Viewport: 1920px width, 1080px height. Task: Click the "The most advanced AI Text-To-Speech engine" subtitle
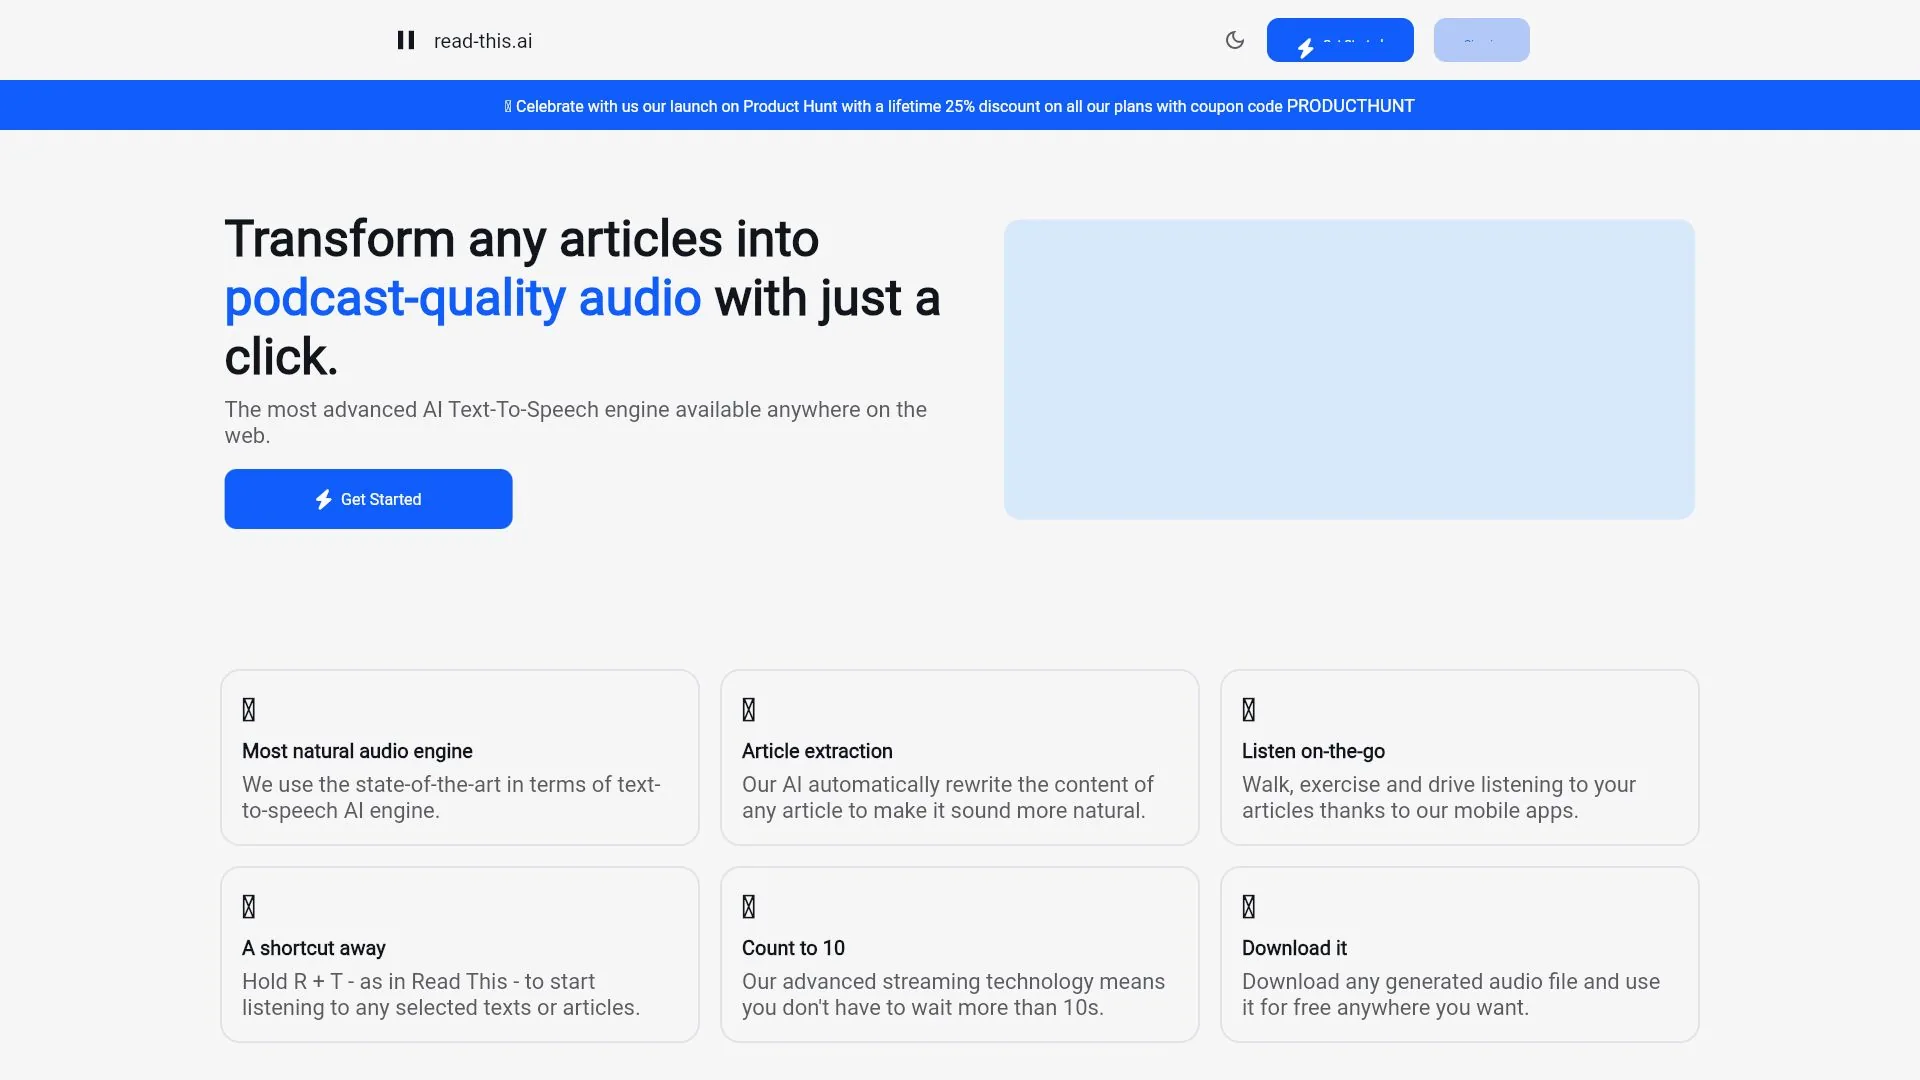[576, 422]
